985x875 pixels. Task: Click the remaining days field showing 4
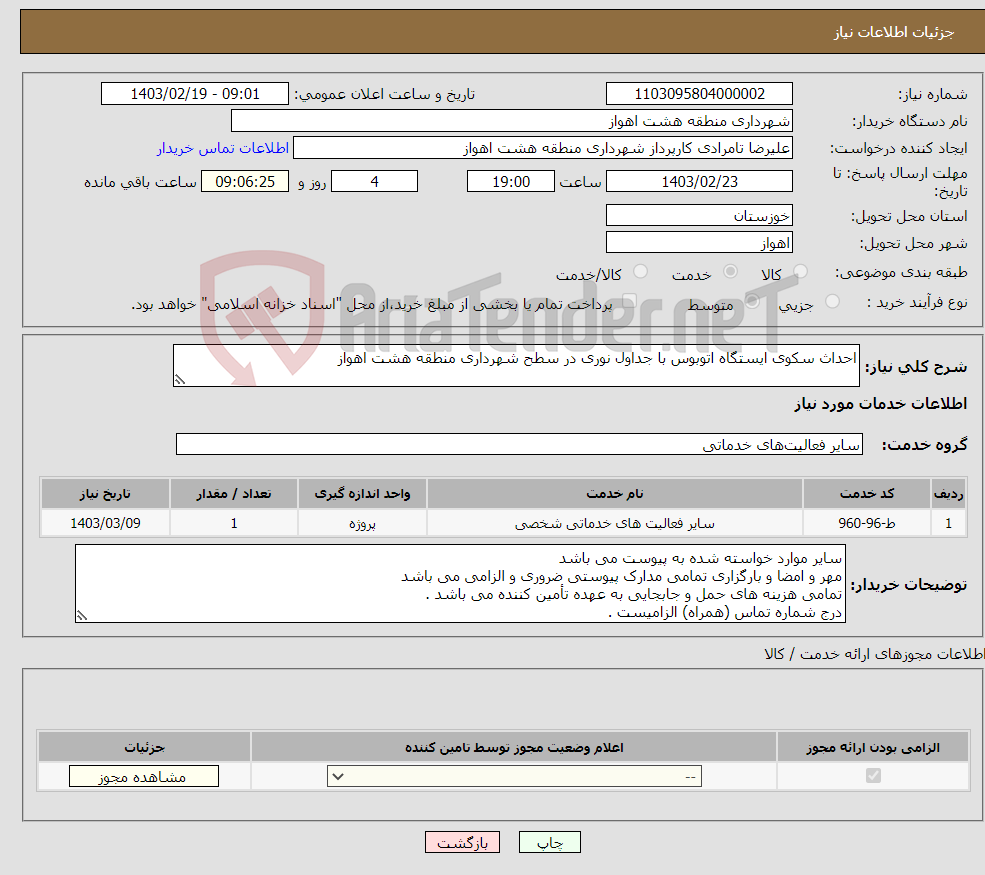click(x=374, y=182)
